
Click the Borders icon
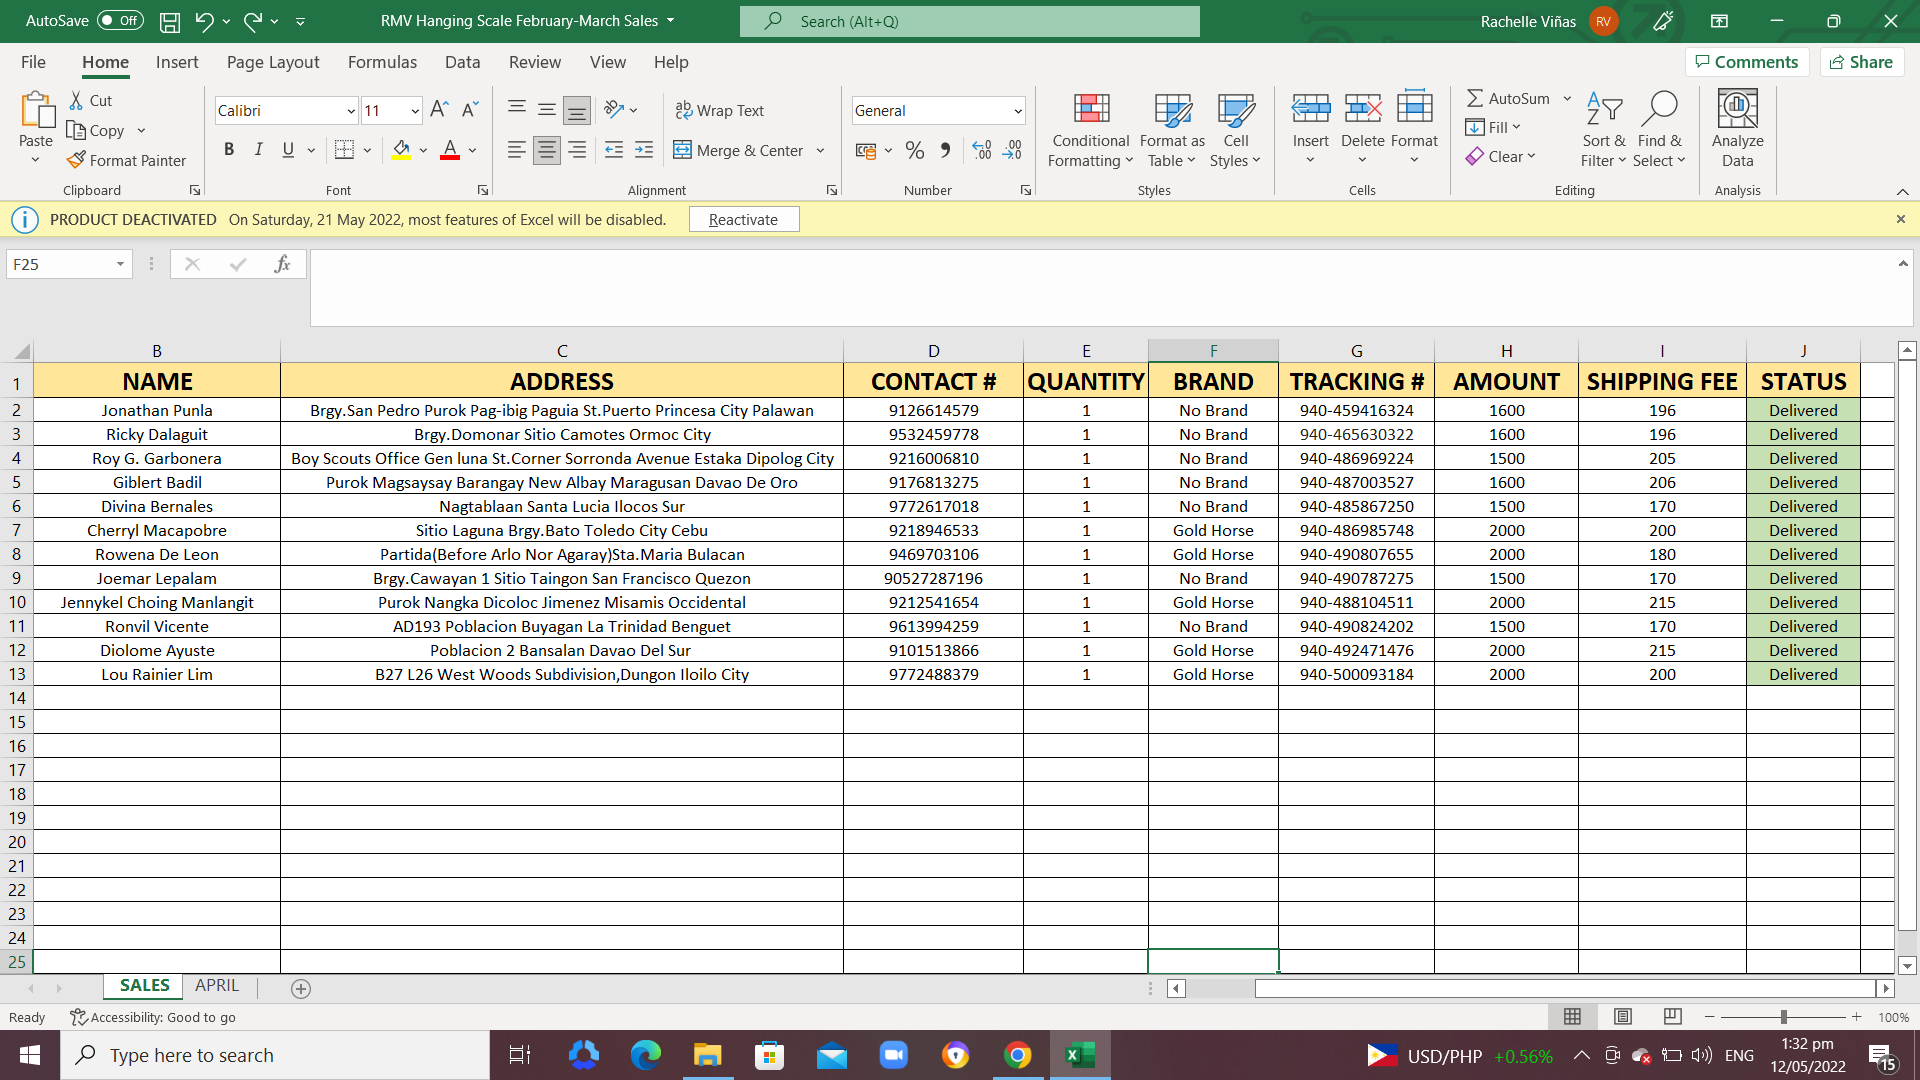tap(344, 150)
